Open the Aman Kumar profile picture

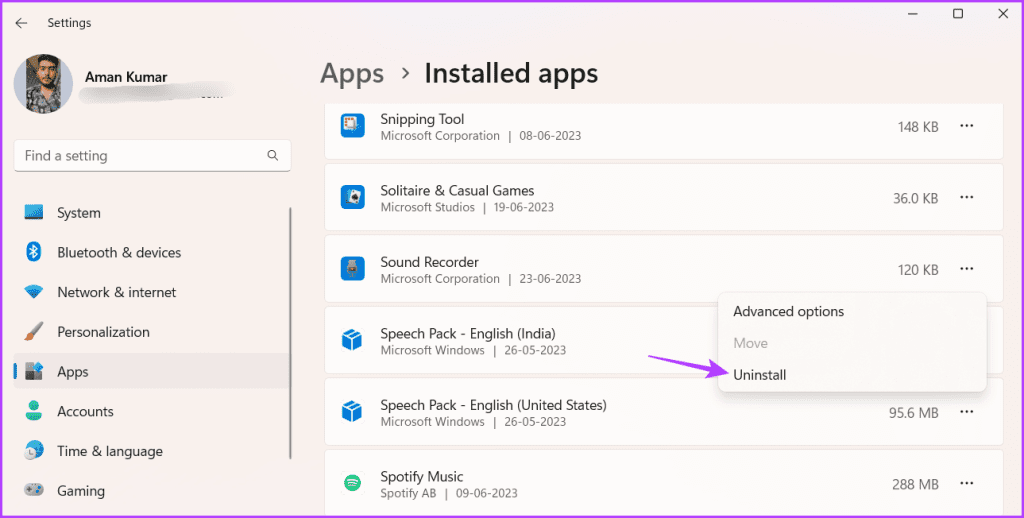tap(43, 84)
